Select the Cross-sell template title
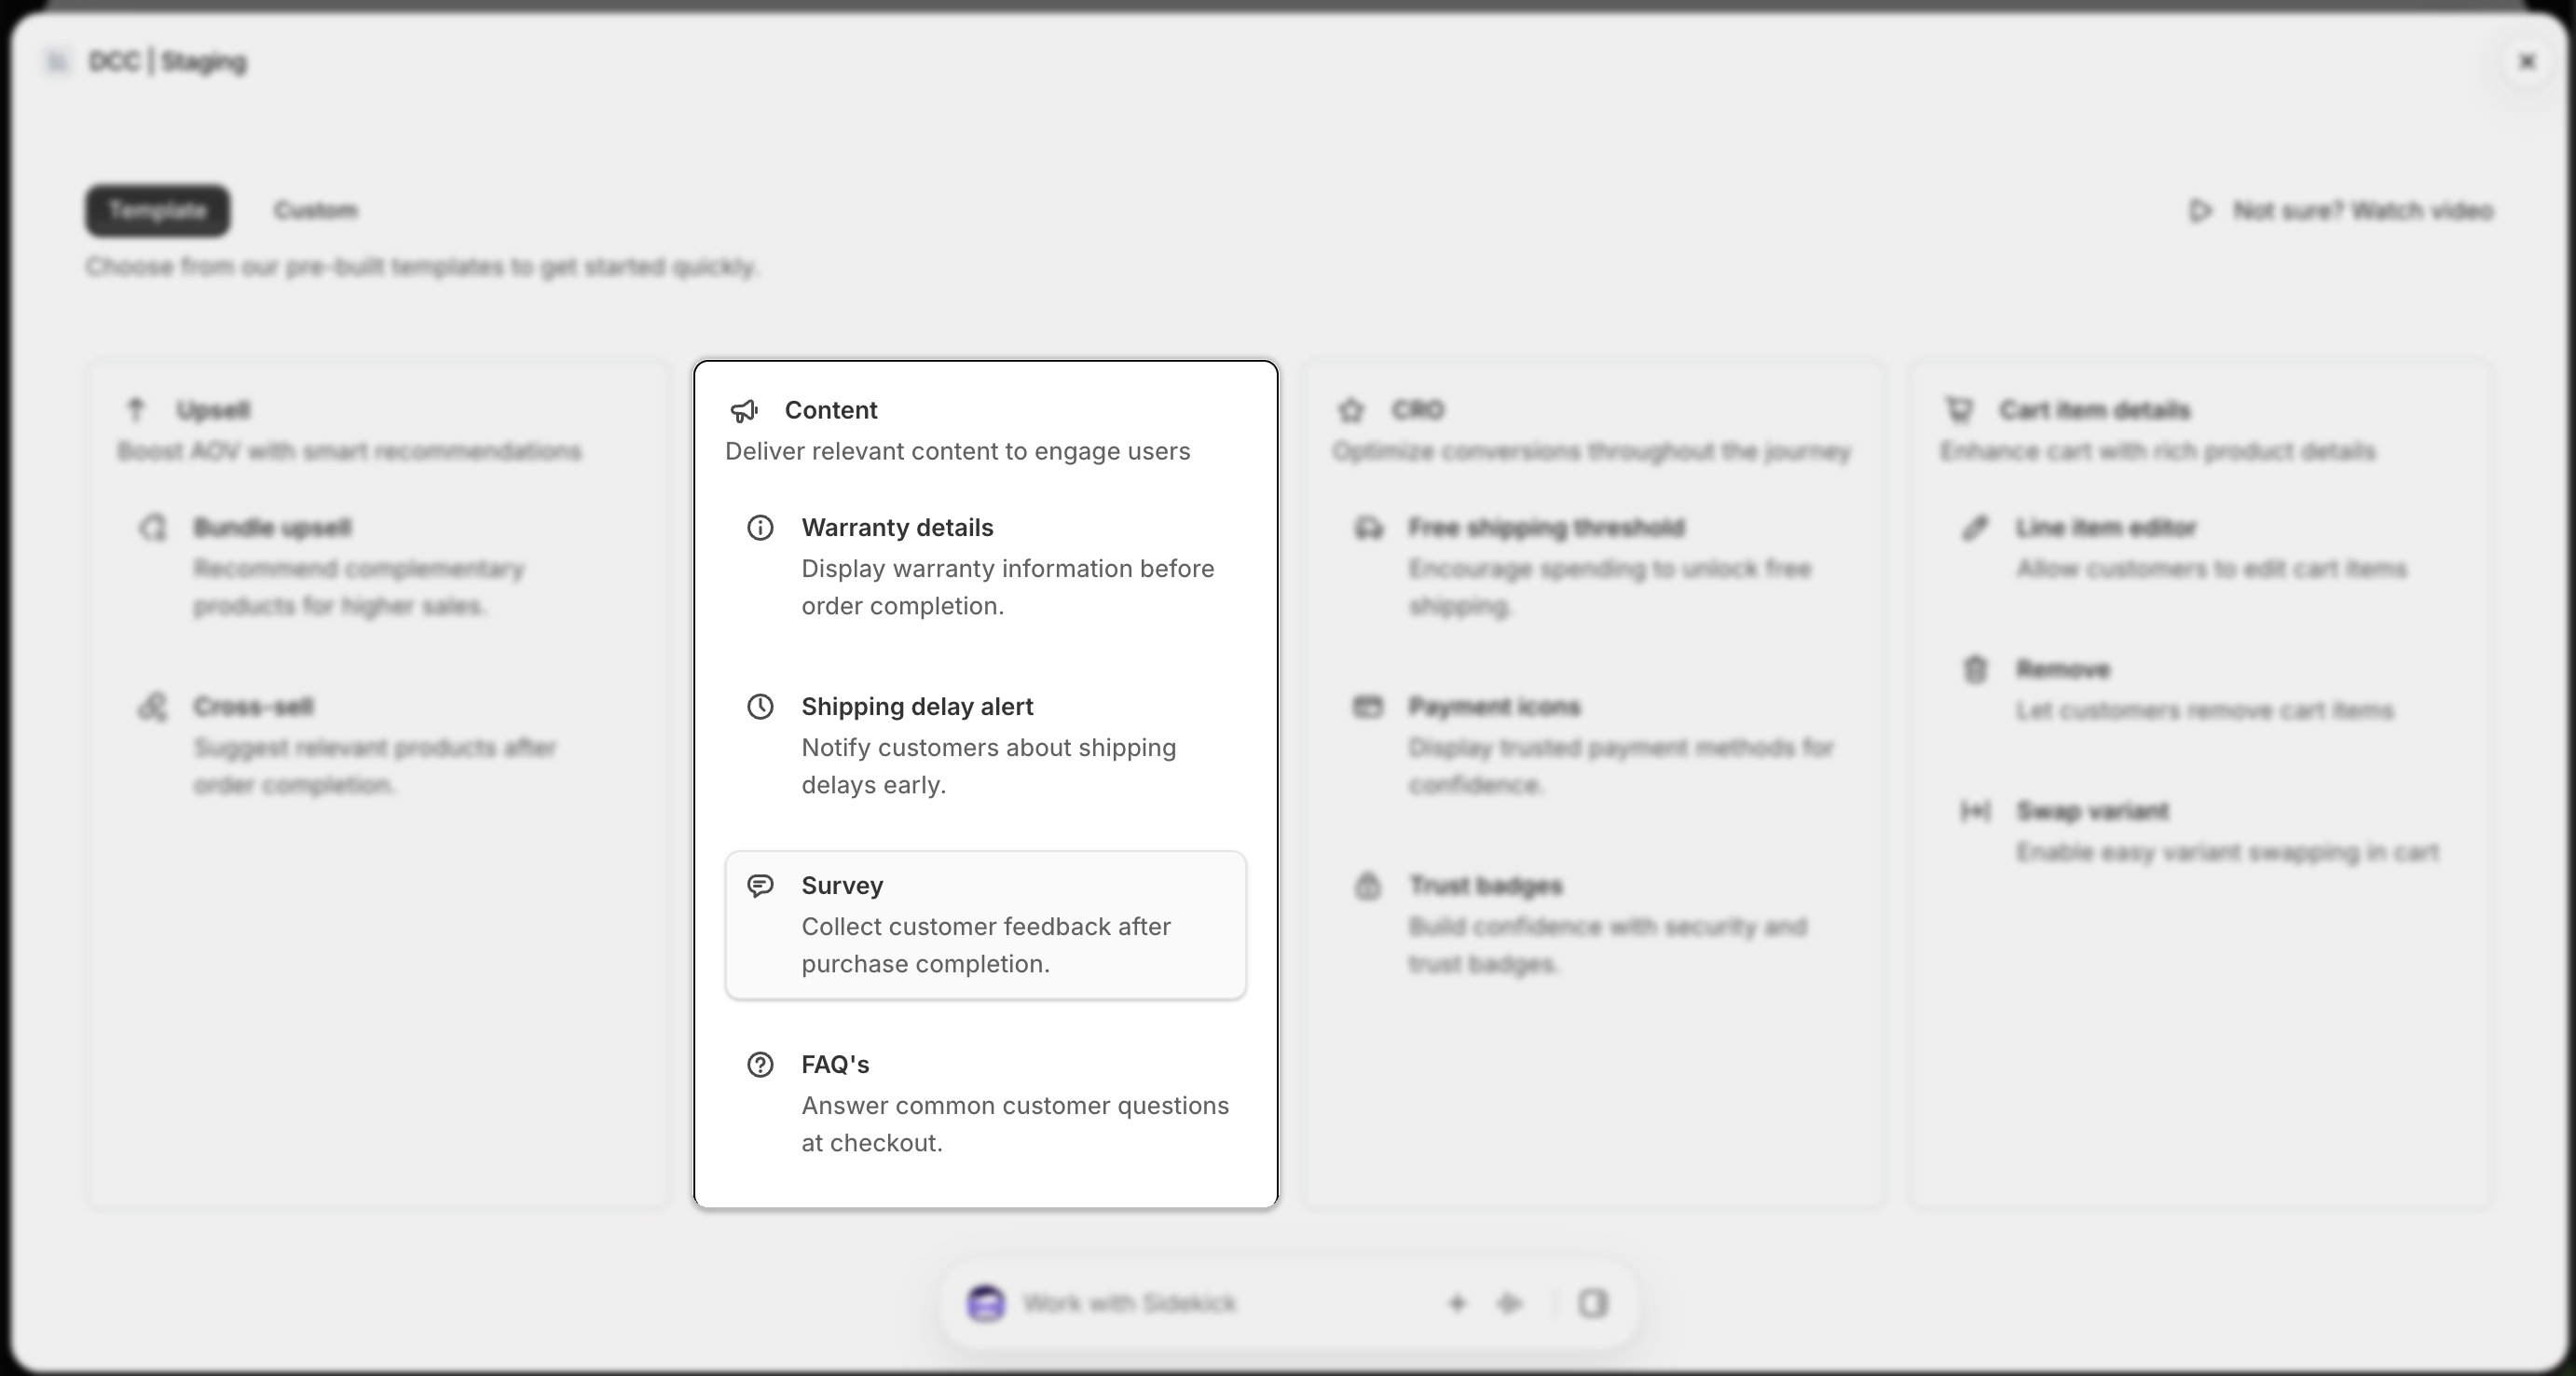 tap(254, 707)
